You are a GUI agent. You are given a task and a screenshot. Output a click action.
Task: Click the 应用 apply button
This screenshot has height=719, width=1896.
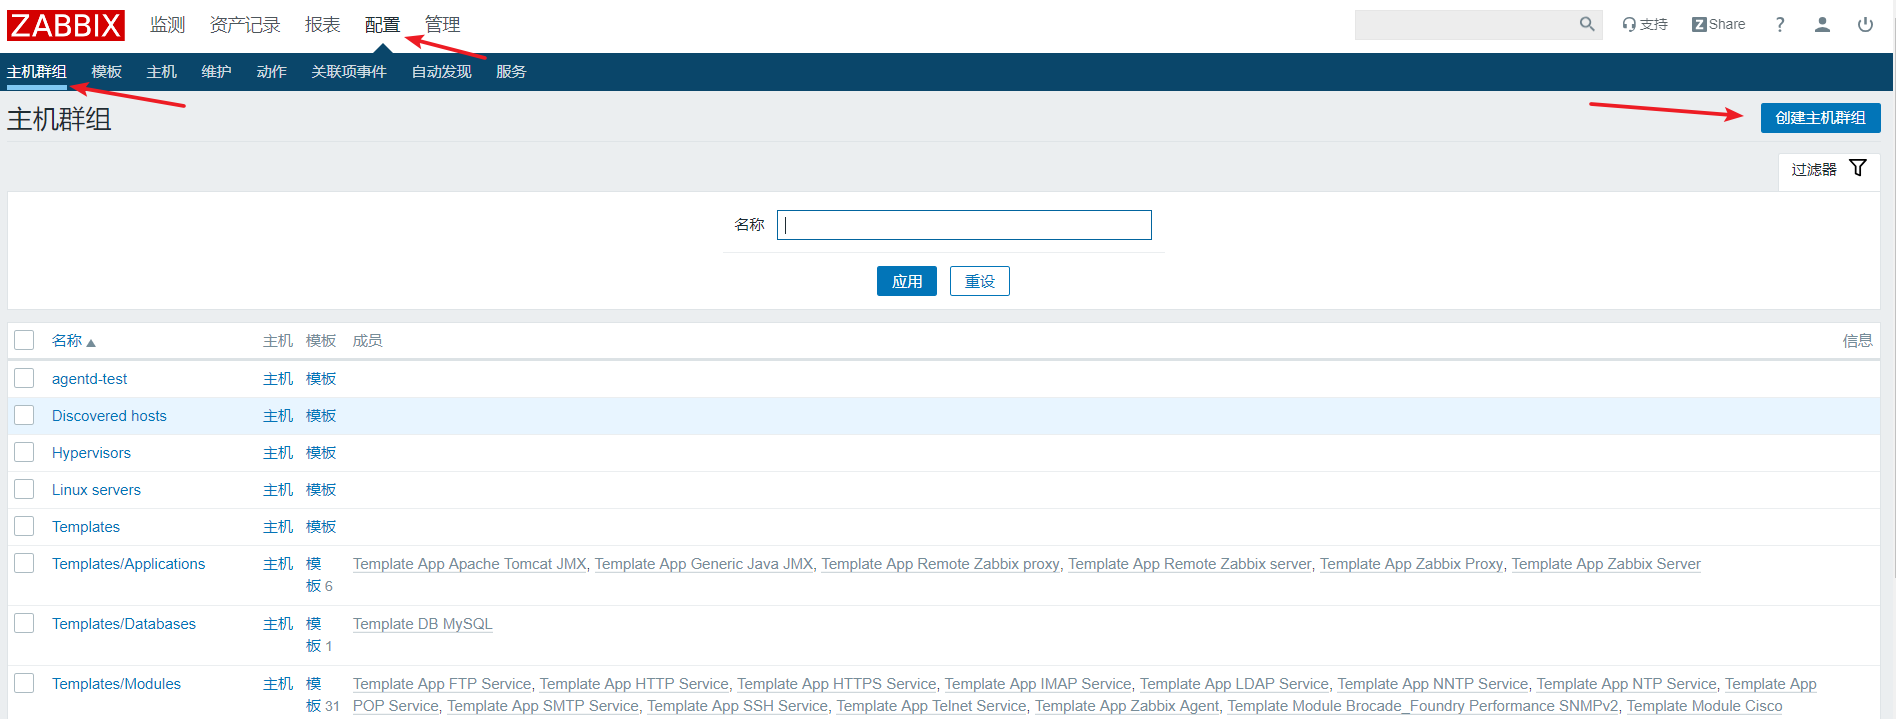[907, 281]
